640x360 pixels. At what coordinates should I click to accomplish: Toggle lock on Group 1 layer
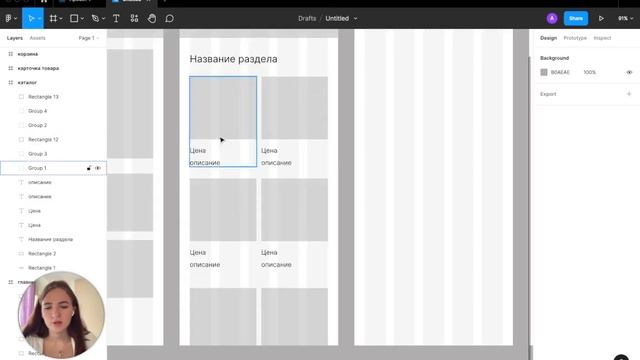(x=89, y=168)
